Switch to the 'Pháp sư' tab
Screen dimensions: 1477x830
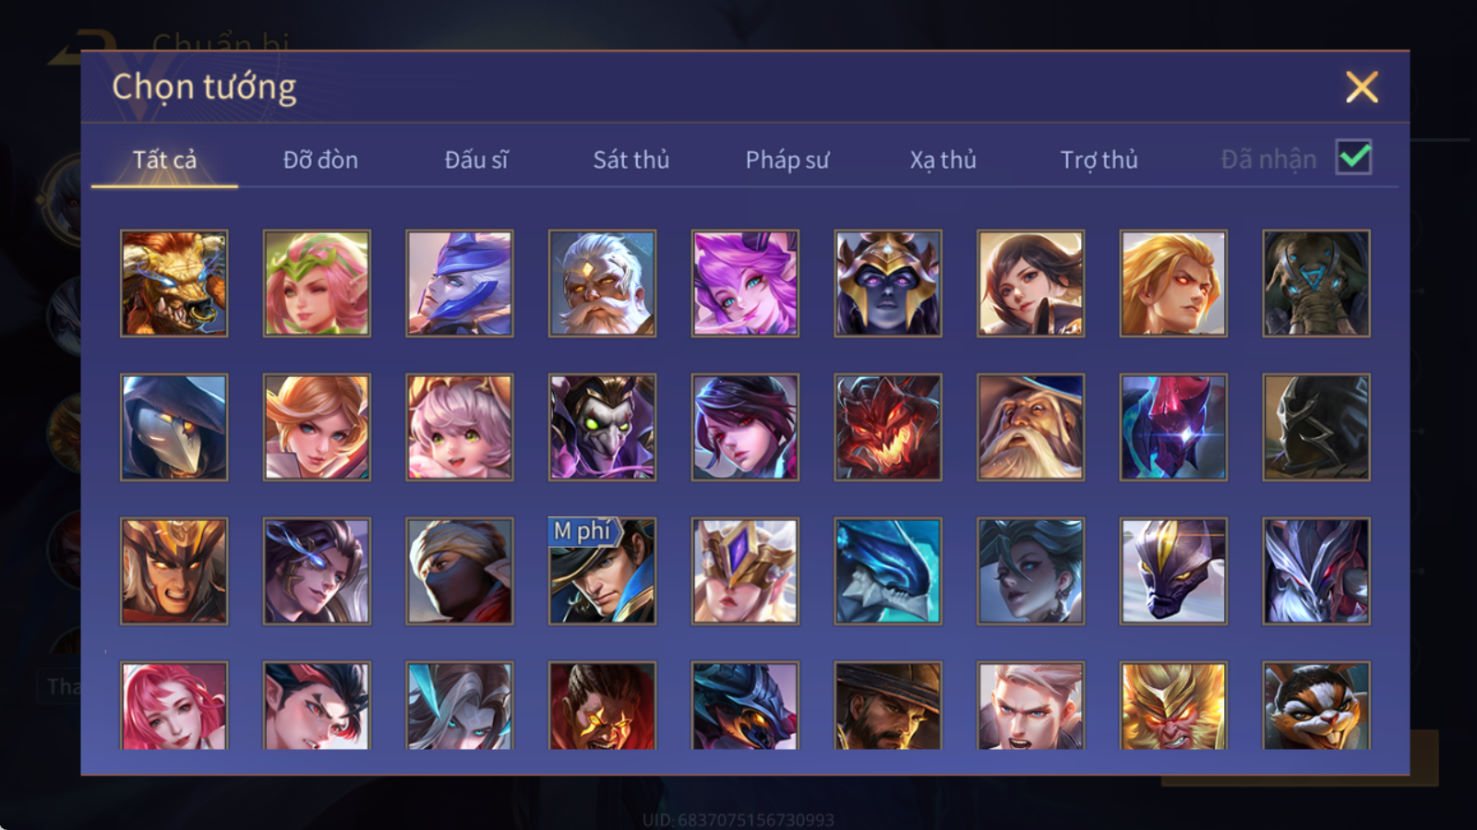787,160
